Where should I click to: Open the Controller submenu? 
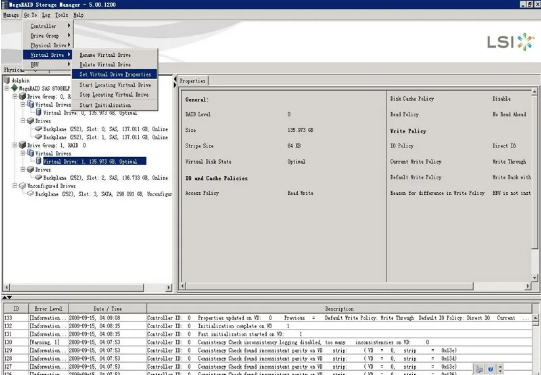point(48,26)
